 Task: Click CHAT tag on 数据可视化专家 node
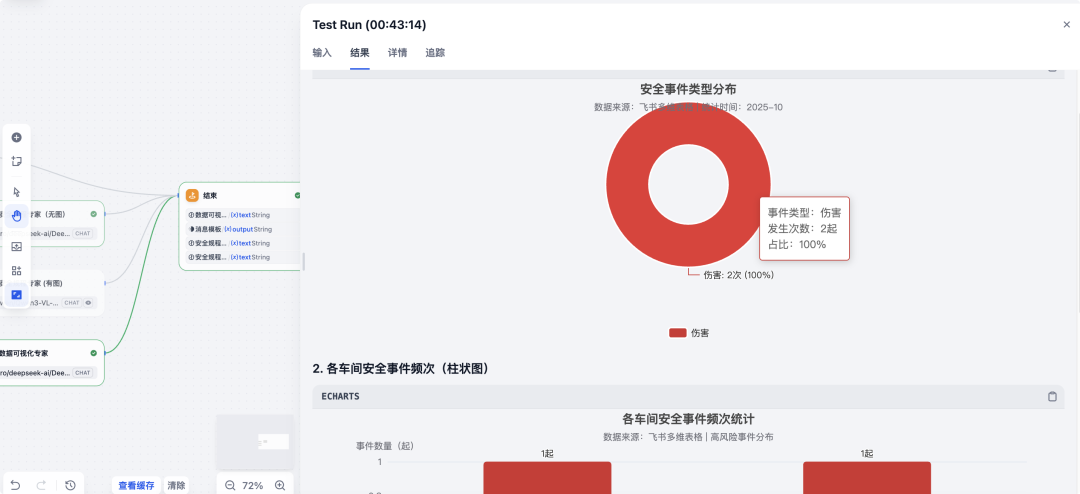[83, 373]
